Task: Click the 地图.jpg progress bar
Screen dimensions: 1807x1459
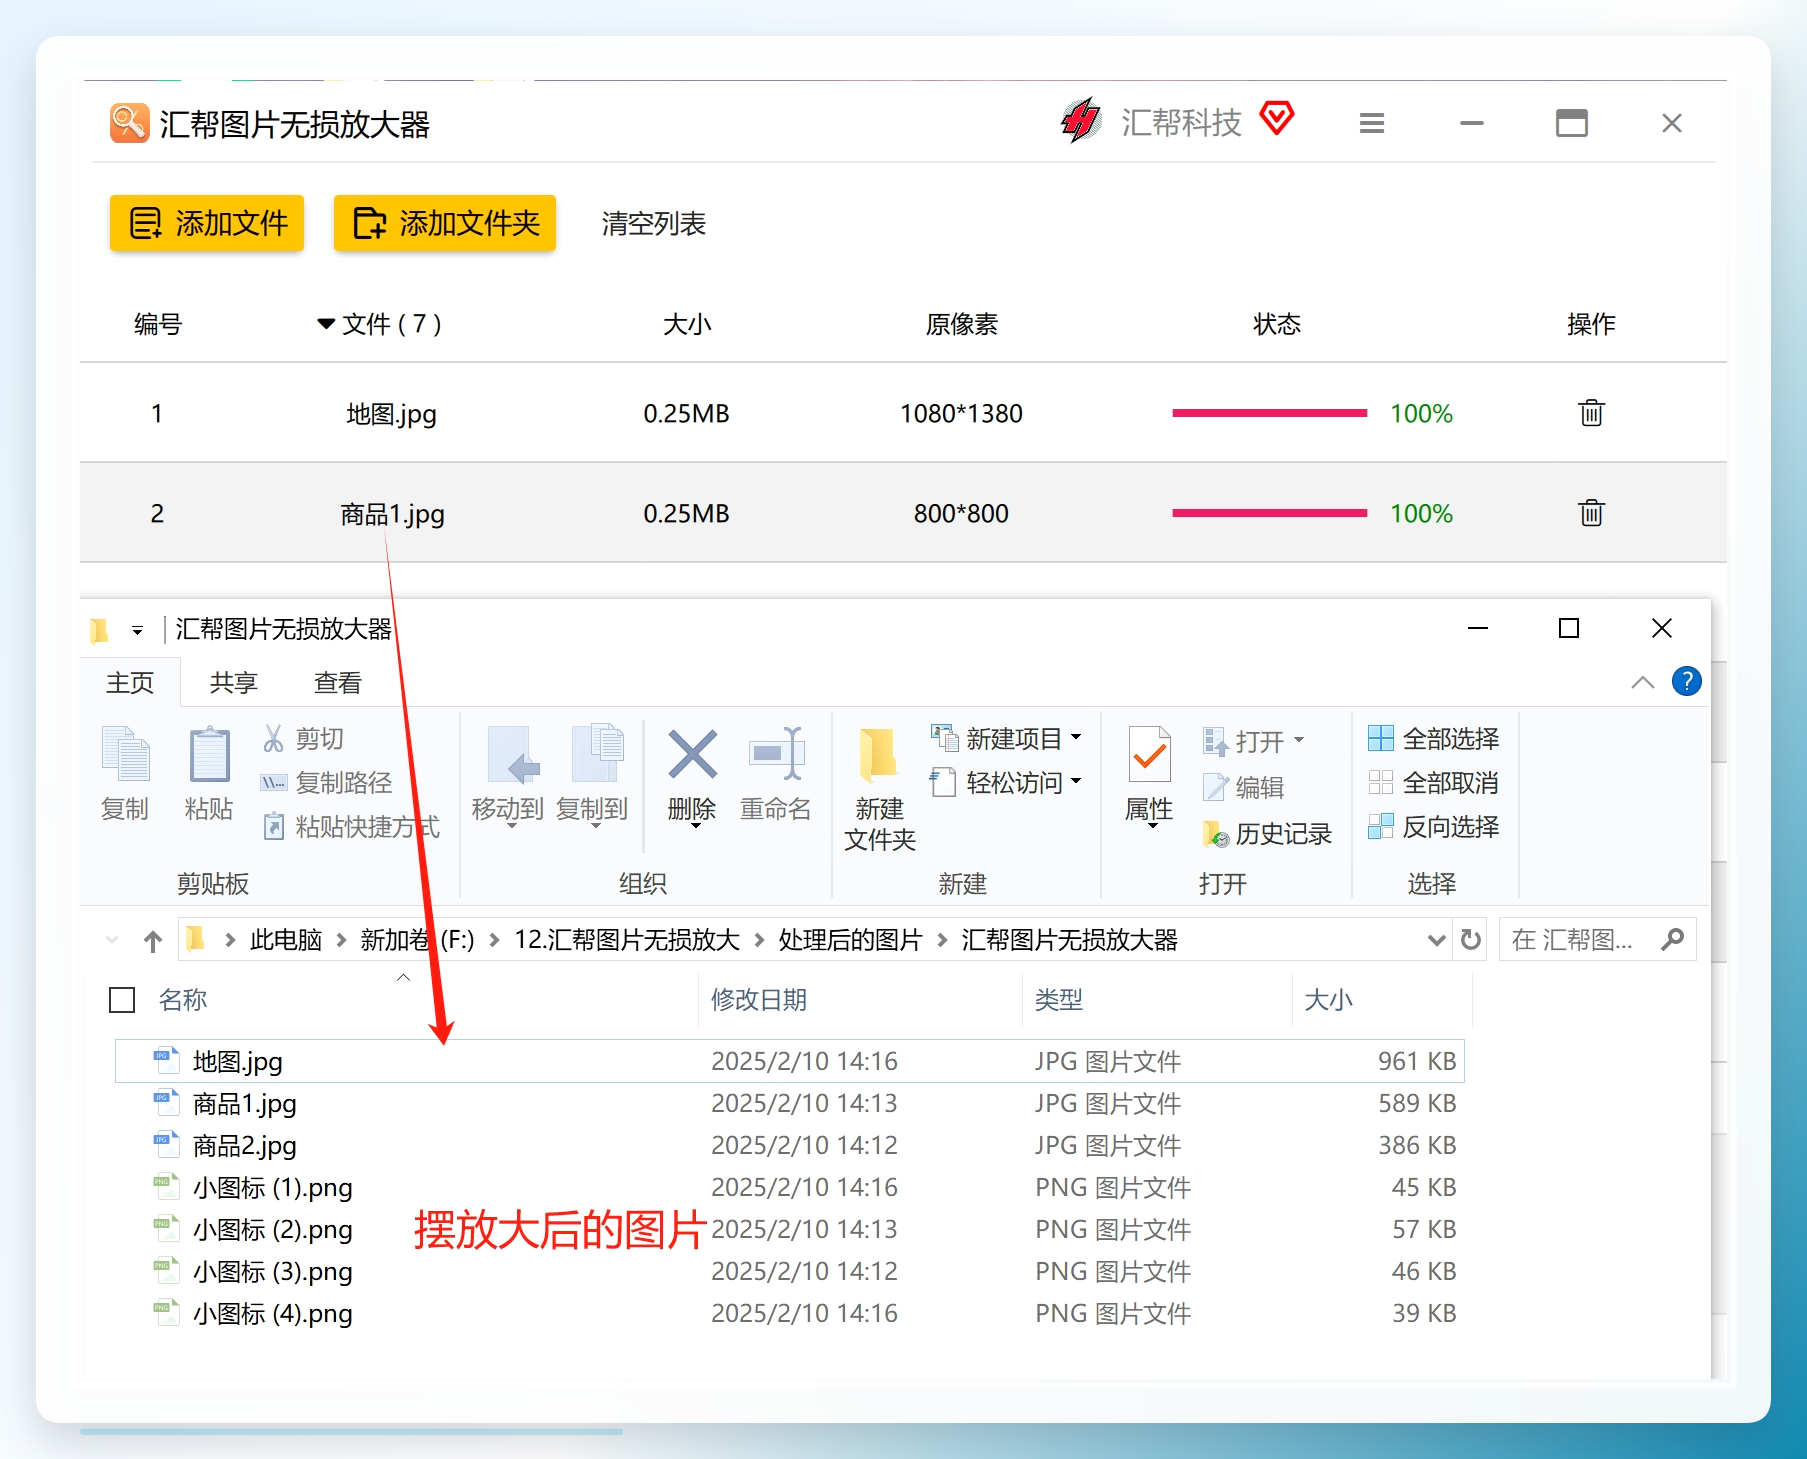Action: (x=1269, y=413)
